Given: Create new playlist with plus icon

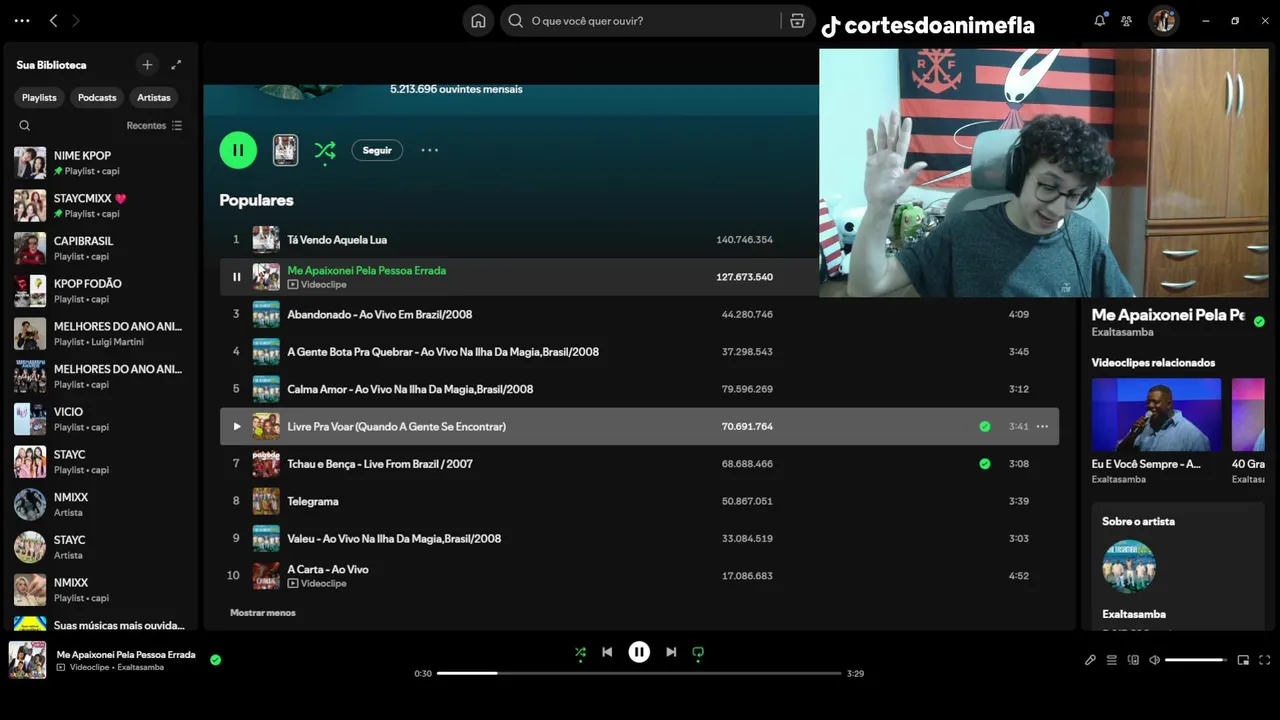Looking at the screenshot, I should click(x=147, y=65).
